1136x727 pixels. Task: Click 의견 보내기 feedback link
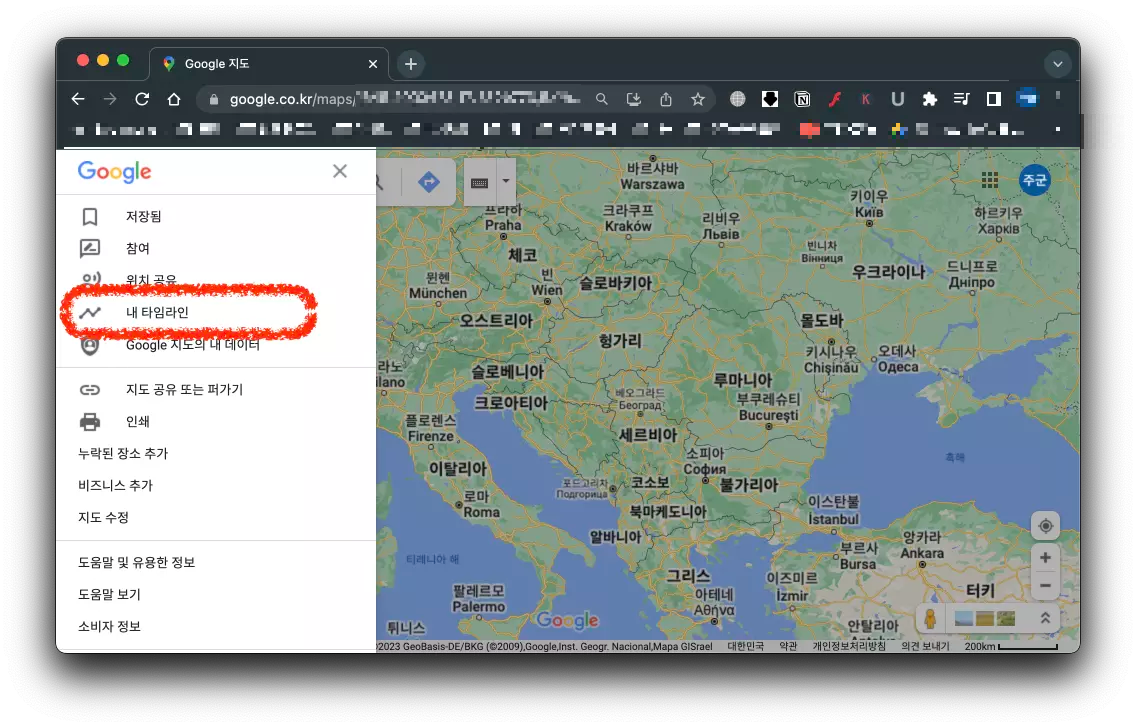[x=925, y=647]
